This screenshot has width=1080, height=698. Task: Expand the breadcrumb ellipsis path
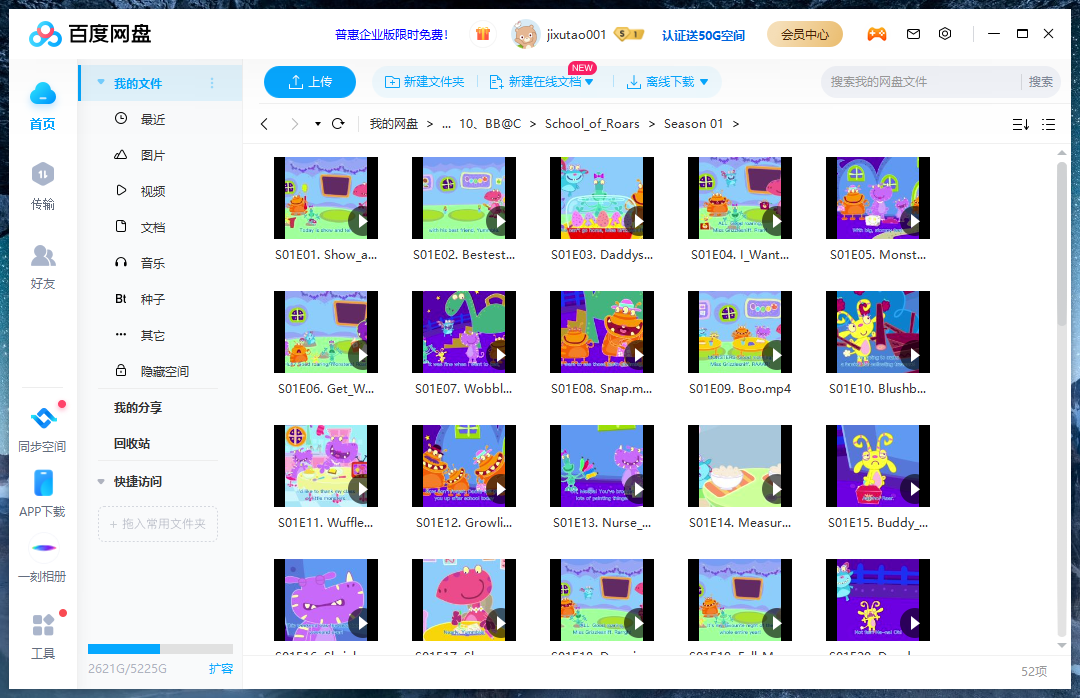click(446, 124)
